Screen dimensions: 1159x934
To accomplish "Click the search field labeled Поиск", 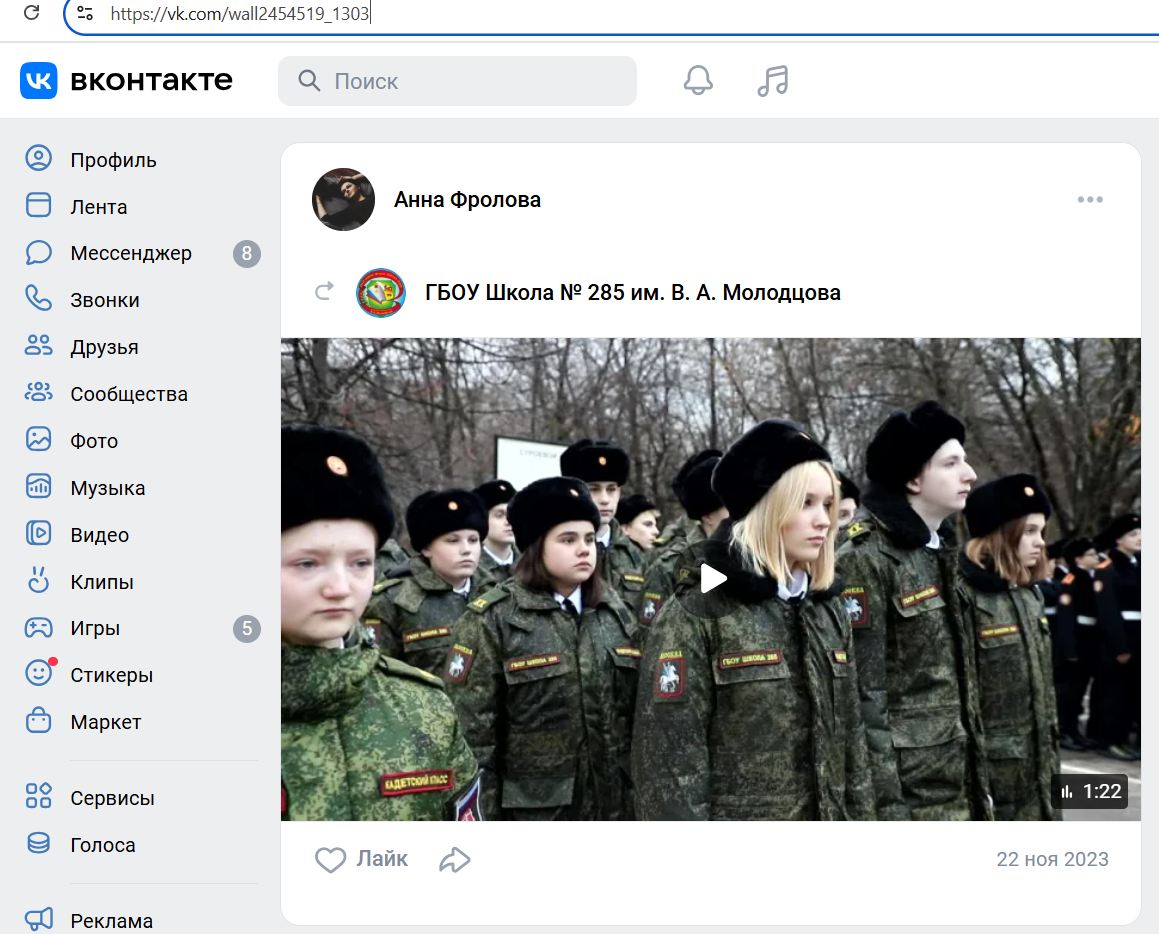I will (457, 81).
